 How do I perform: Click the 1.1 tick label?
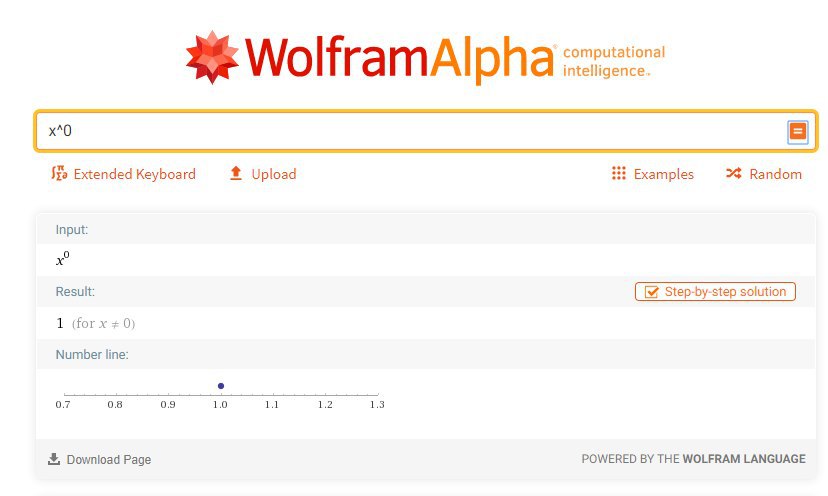272,405
